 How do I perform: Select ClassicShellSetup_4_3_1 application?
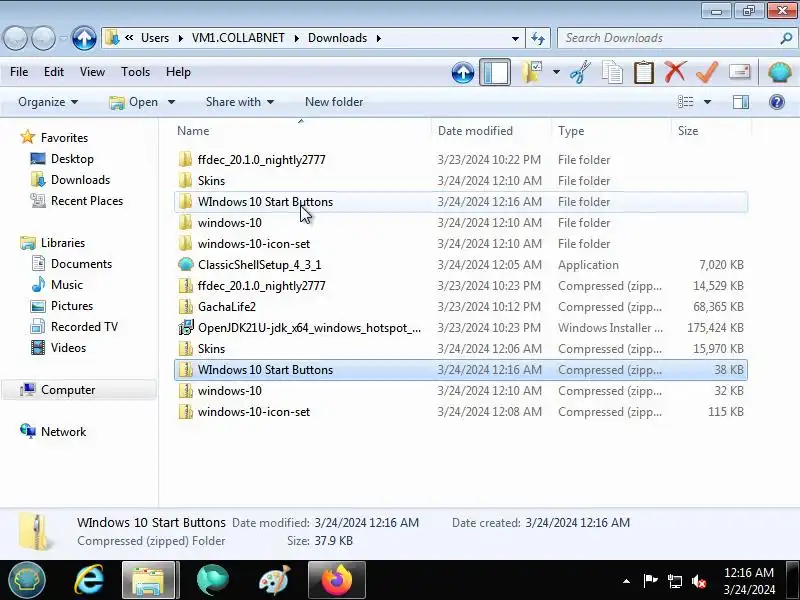[x=461, y=265]
